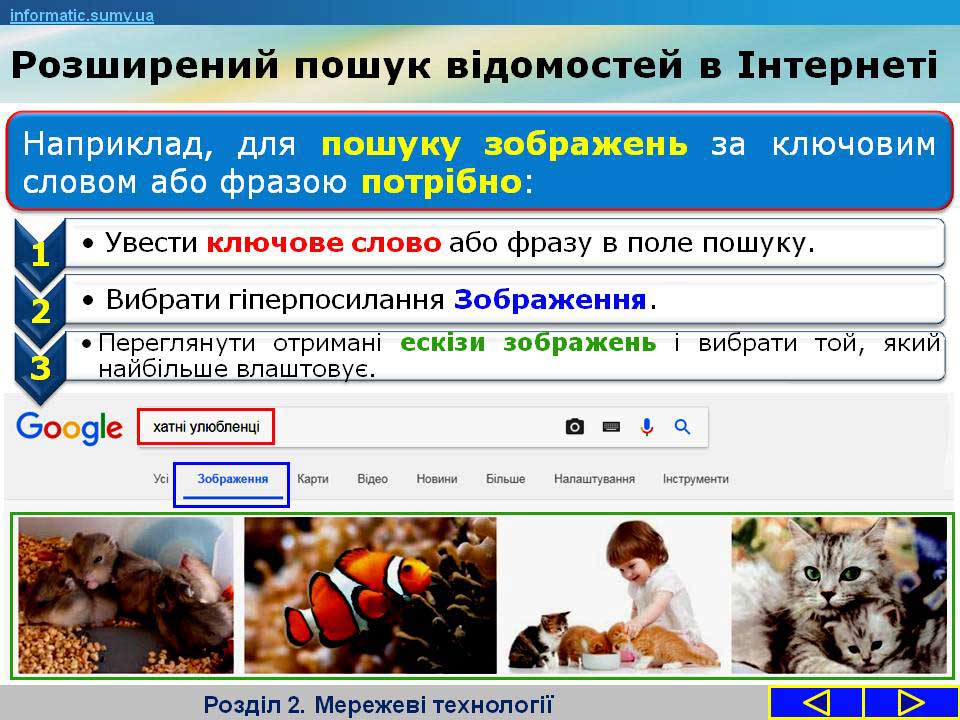Go to next slide with right arrow

click(x=910, y=703)
